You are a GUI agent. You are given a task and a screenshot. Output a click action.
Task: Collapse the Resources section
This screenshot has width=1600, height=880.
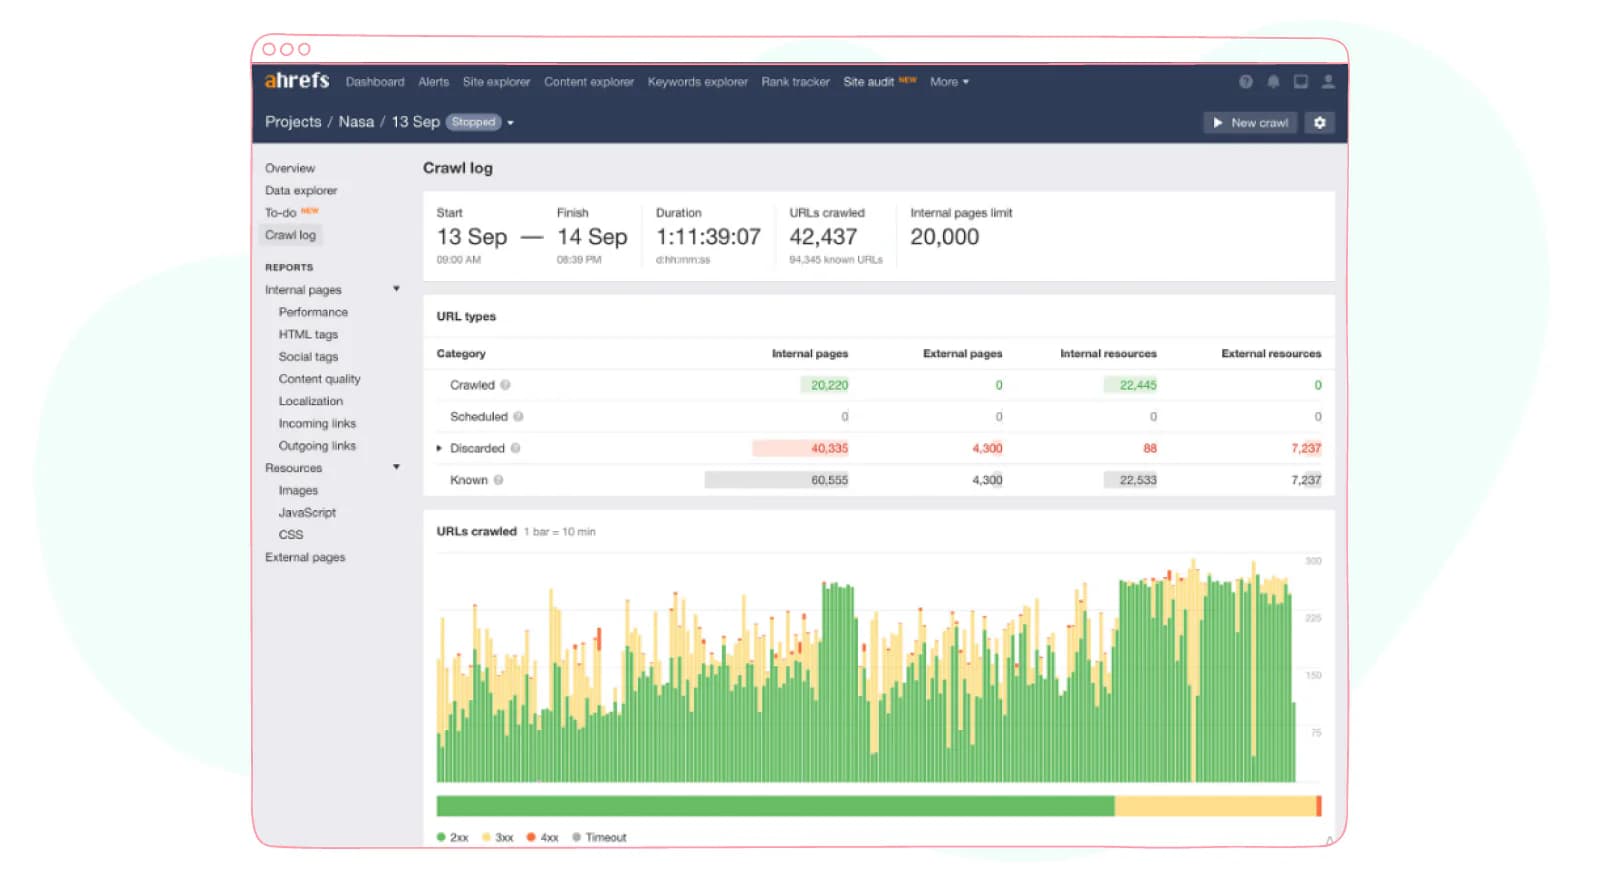pos(396,467)
